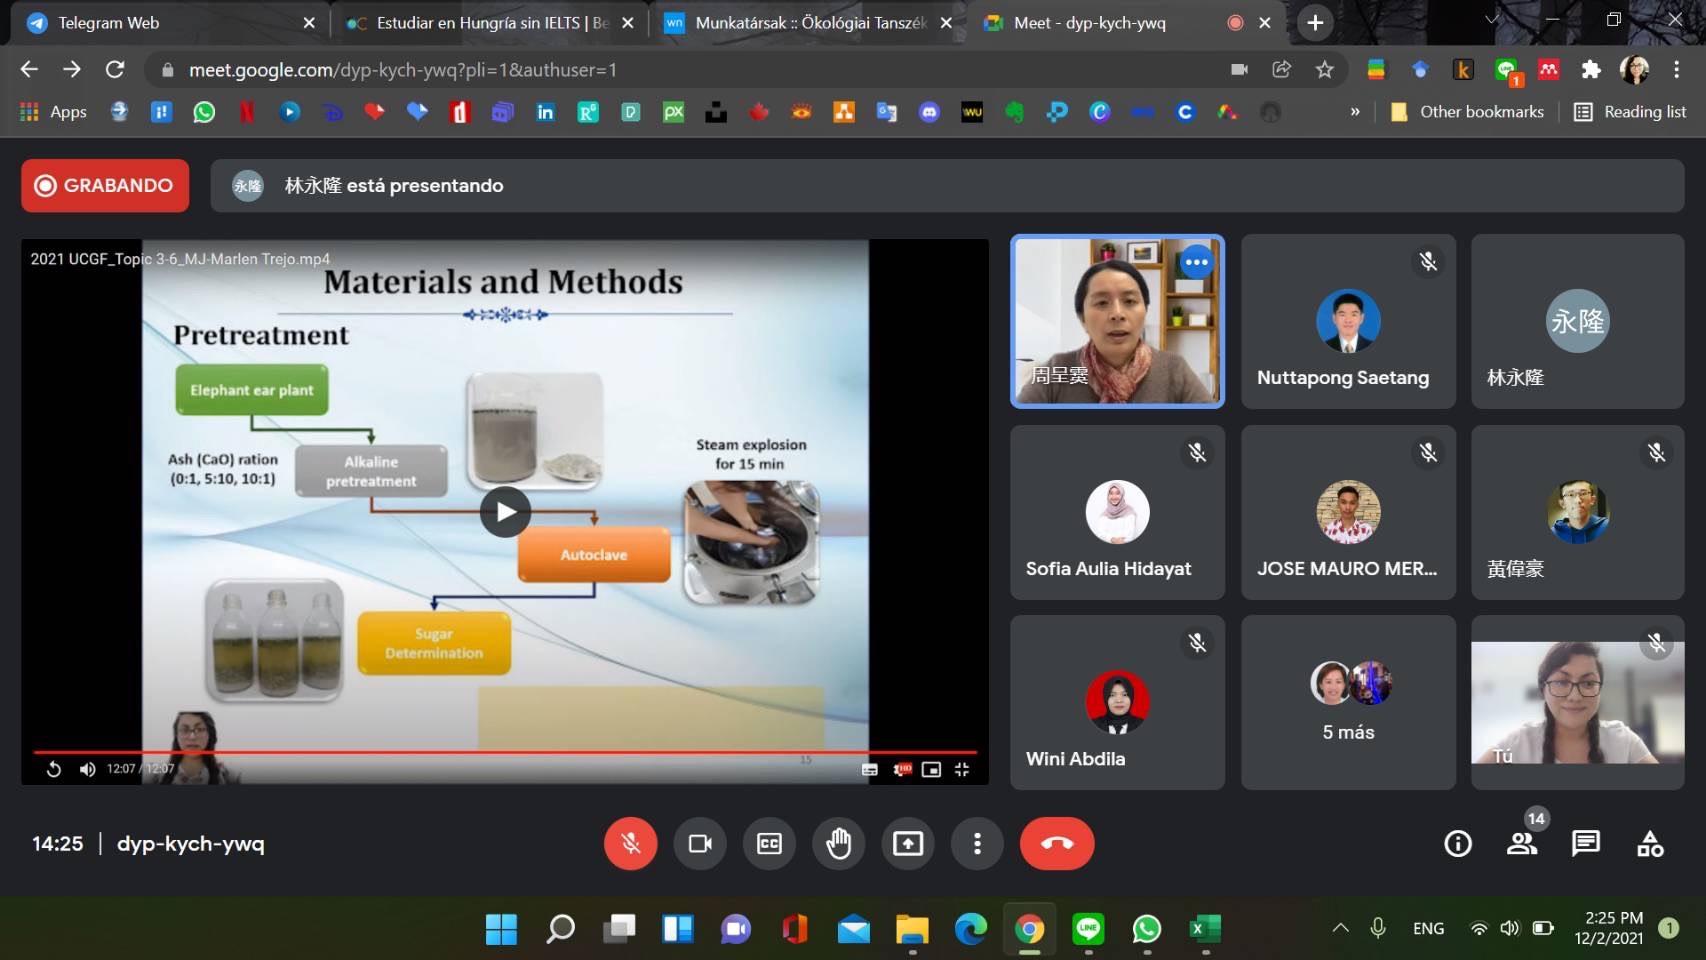The width and height of the screenshot is (1706, 960).
Task: Mute video using speaker volume icon
Action: coord(88,769)
